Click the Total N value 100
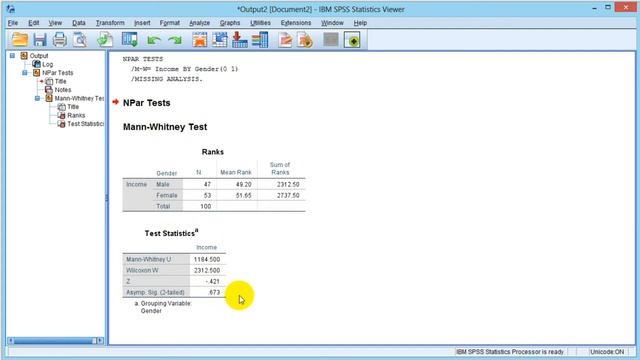 point(206,207)
